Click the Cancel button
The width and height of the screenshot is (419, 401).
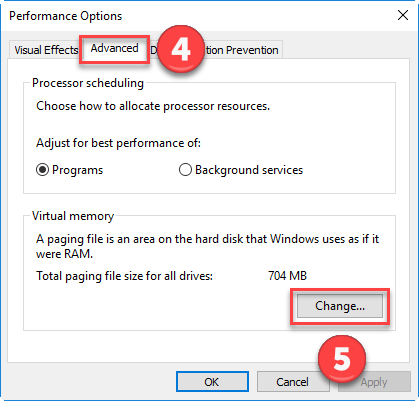pos(293,382)
